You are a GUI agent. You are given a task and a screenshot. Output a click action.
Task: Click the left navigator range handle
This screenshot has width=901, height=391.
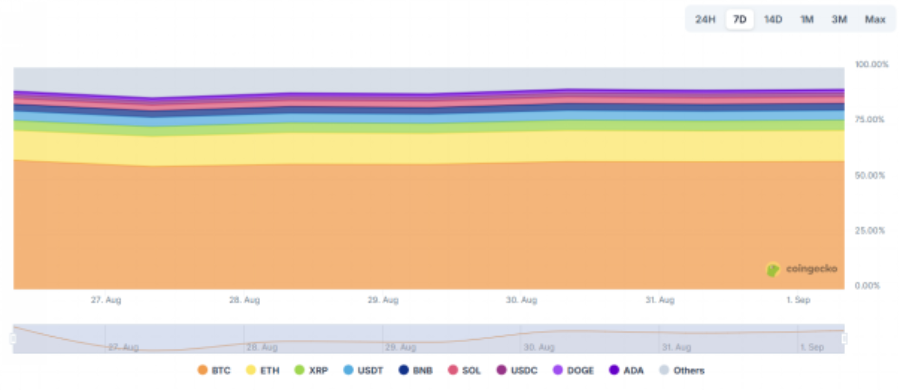coord(13,339)
